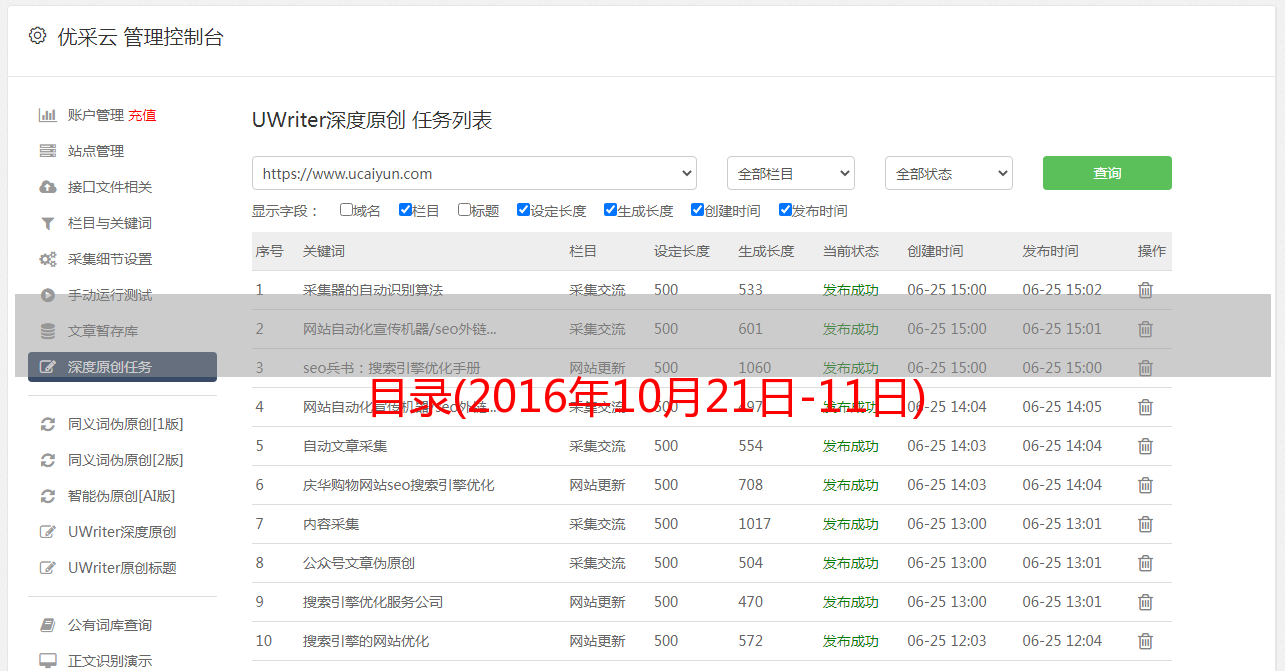Expand the 全部栏目 dropdown
The image size is (1285, 671).
[790, 173]
